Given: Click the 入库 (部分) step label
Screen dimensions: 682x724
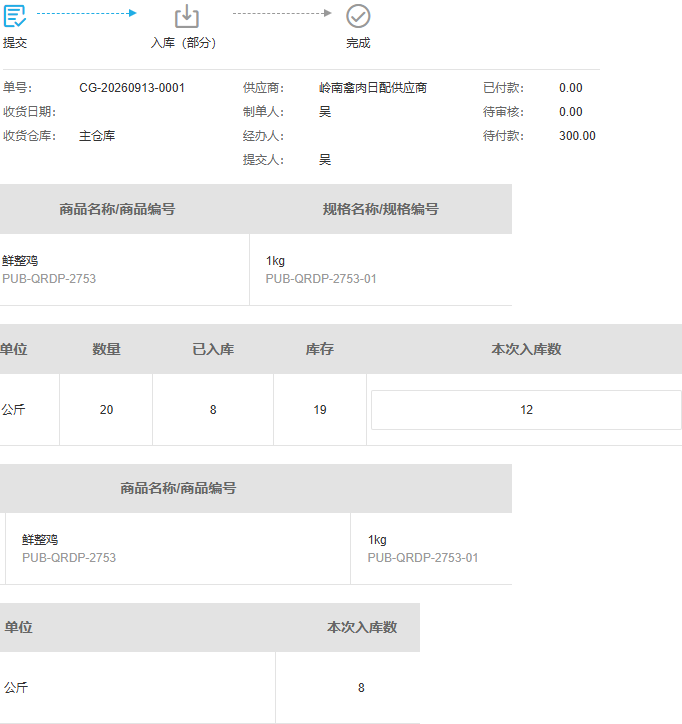Looking at the screenshot, I should click(x=183, y=43).
